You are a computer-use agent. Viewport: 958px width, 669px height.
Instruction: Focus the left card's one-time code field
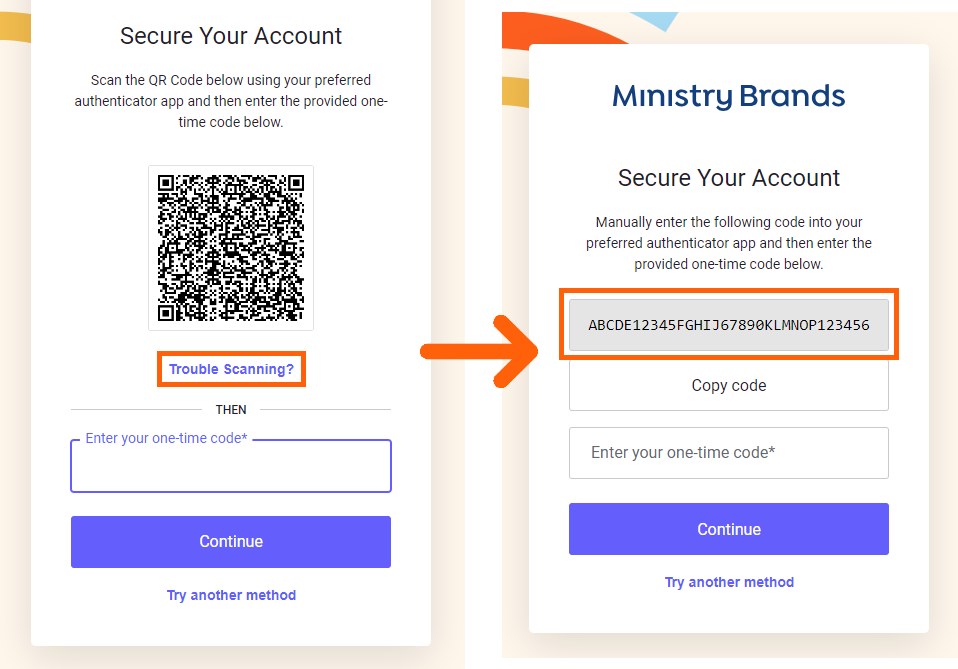pos(231,468)
